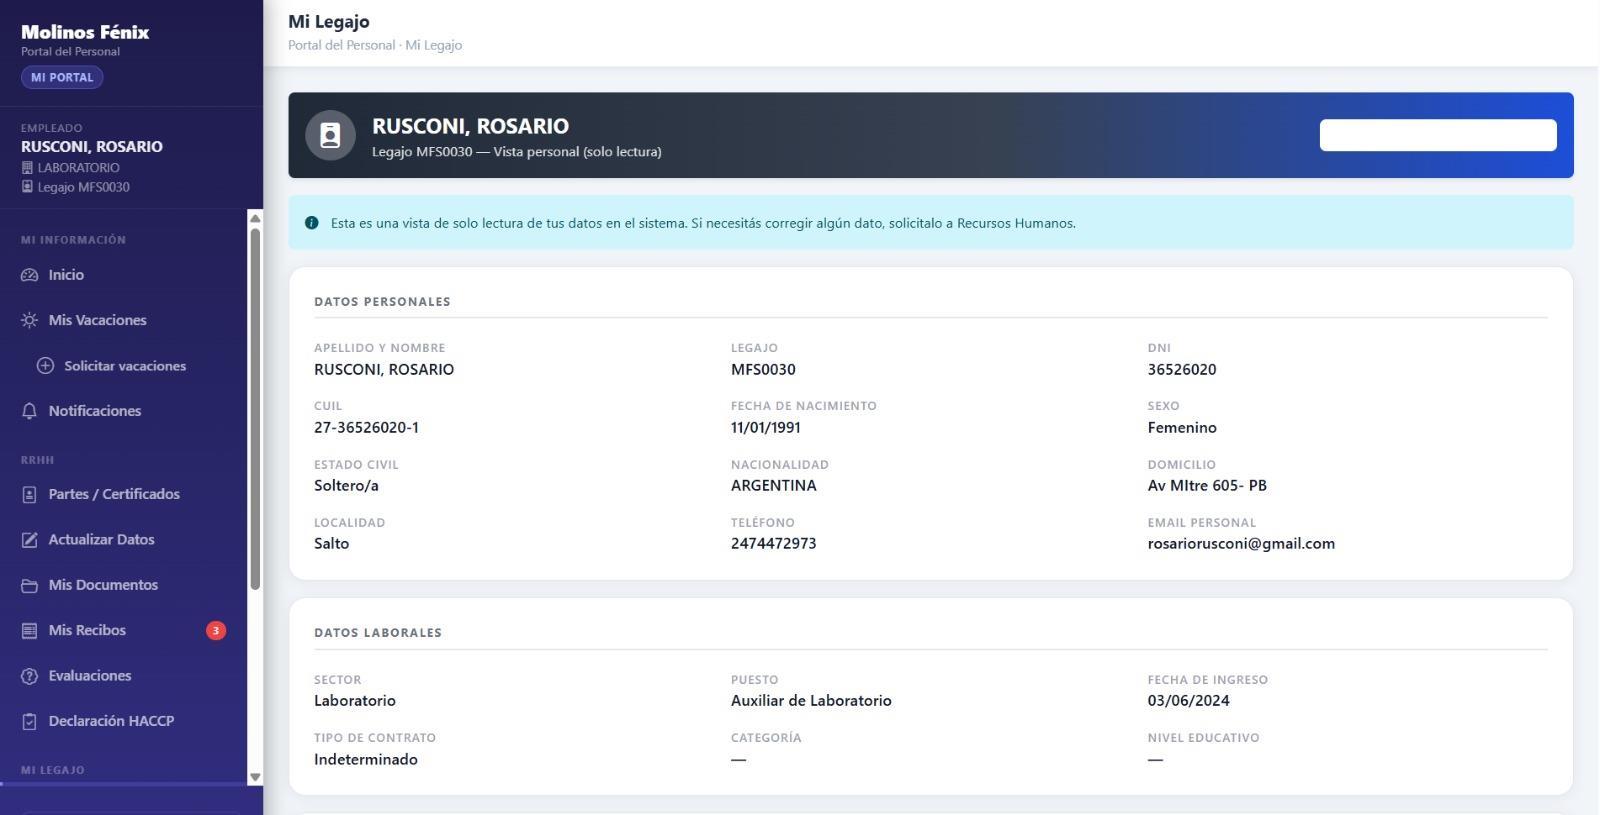Select the Puesto value Auxiliar de Laboratorio

(811, 701)
